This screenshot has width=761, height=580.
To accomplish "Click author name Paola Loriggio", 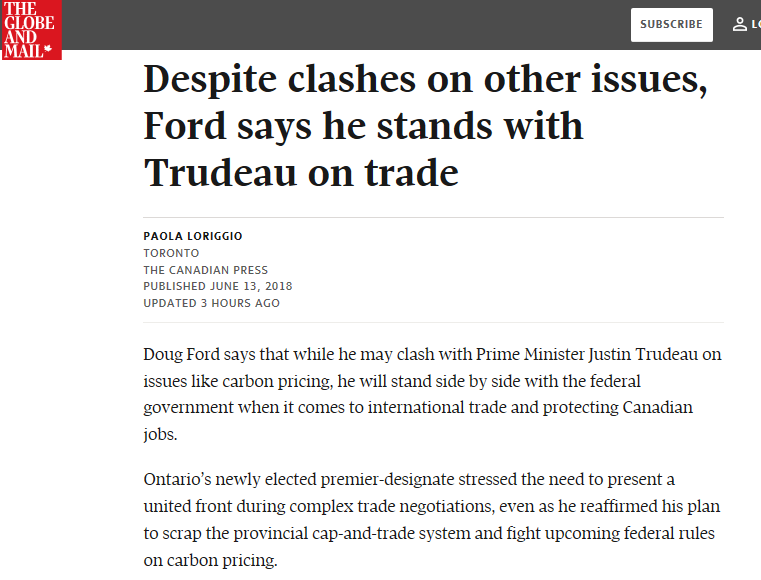I will pos(193,236).
